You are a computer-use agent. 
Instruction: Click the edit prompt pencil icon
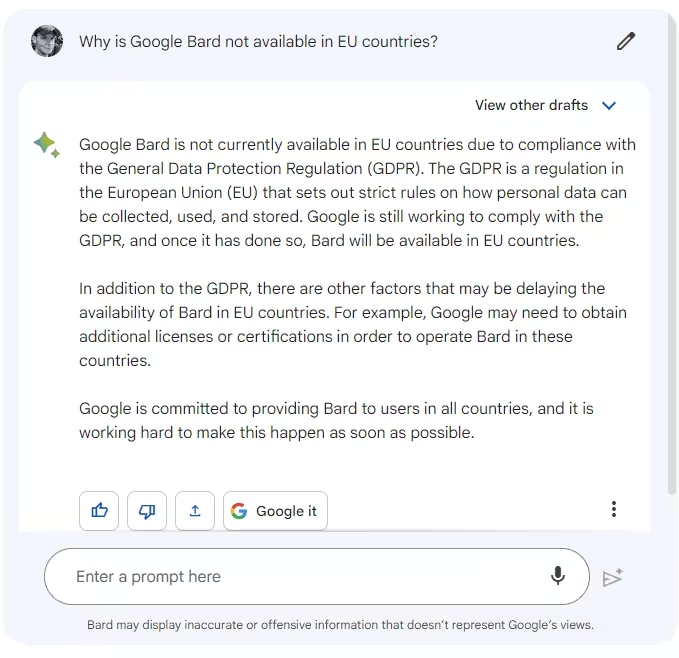(626, 41)
